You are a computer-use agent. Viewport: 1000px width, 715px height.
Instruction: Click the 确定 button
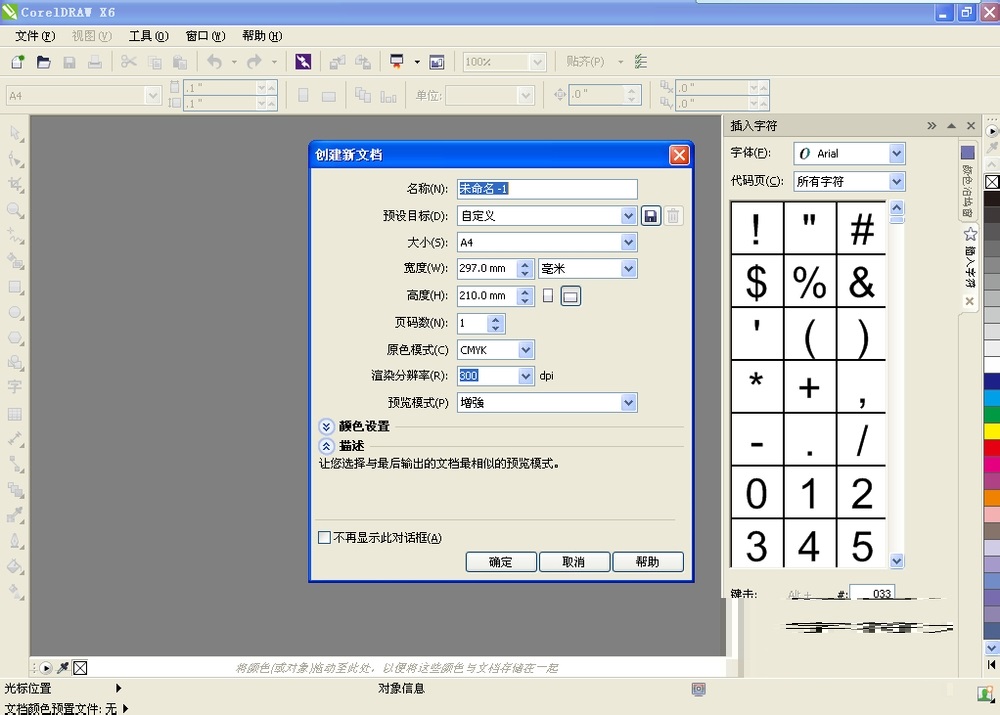501,562
